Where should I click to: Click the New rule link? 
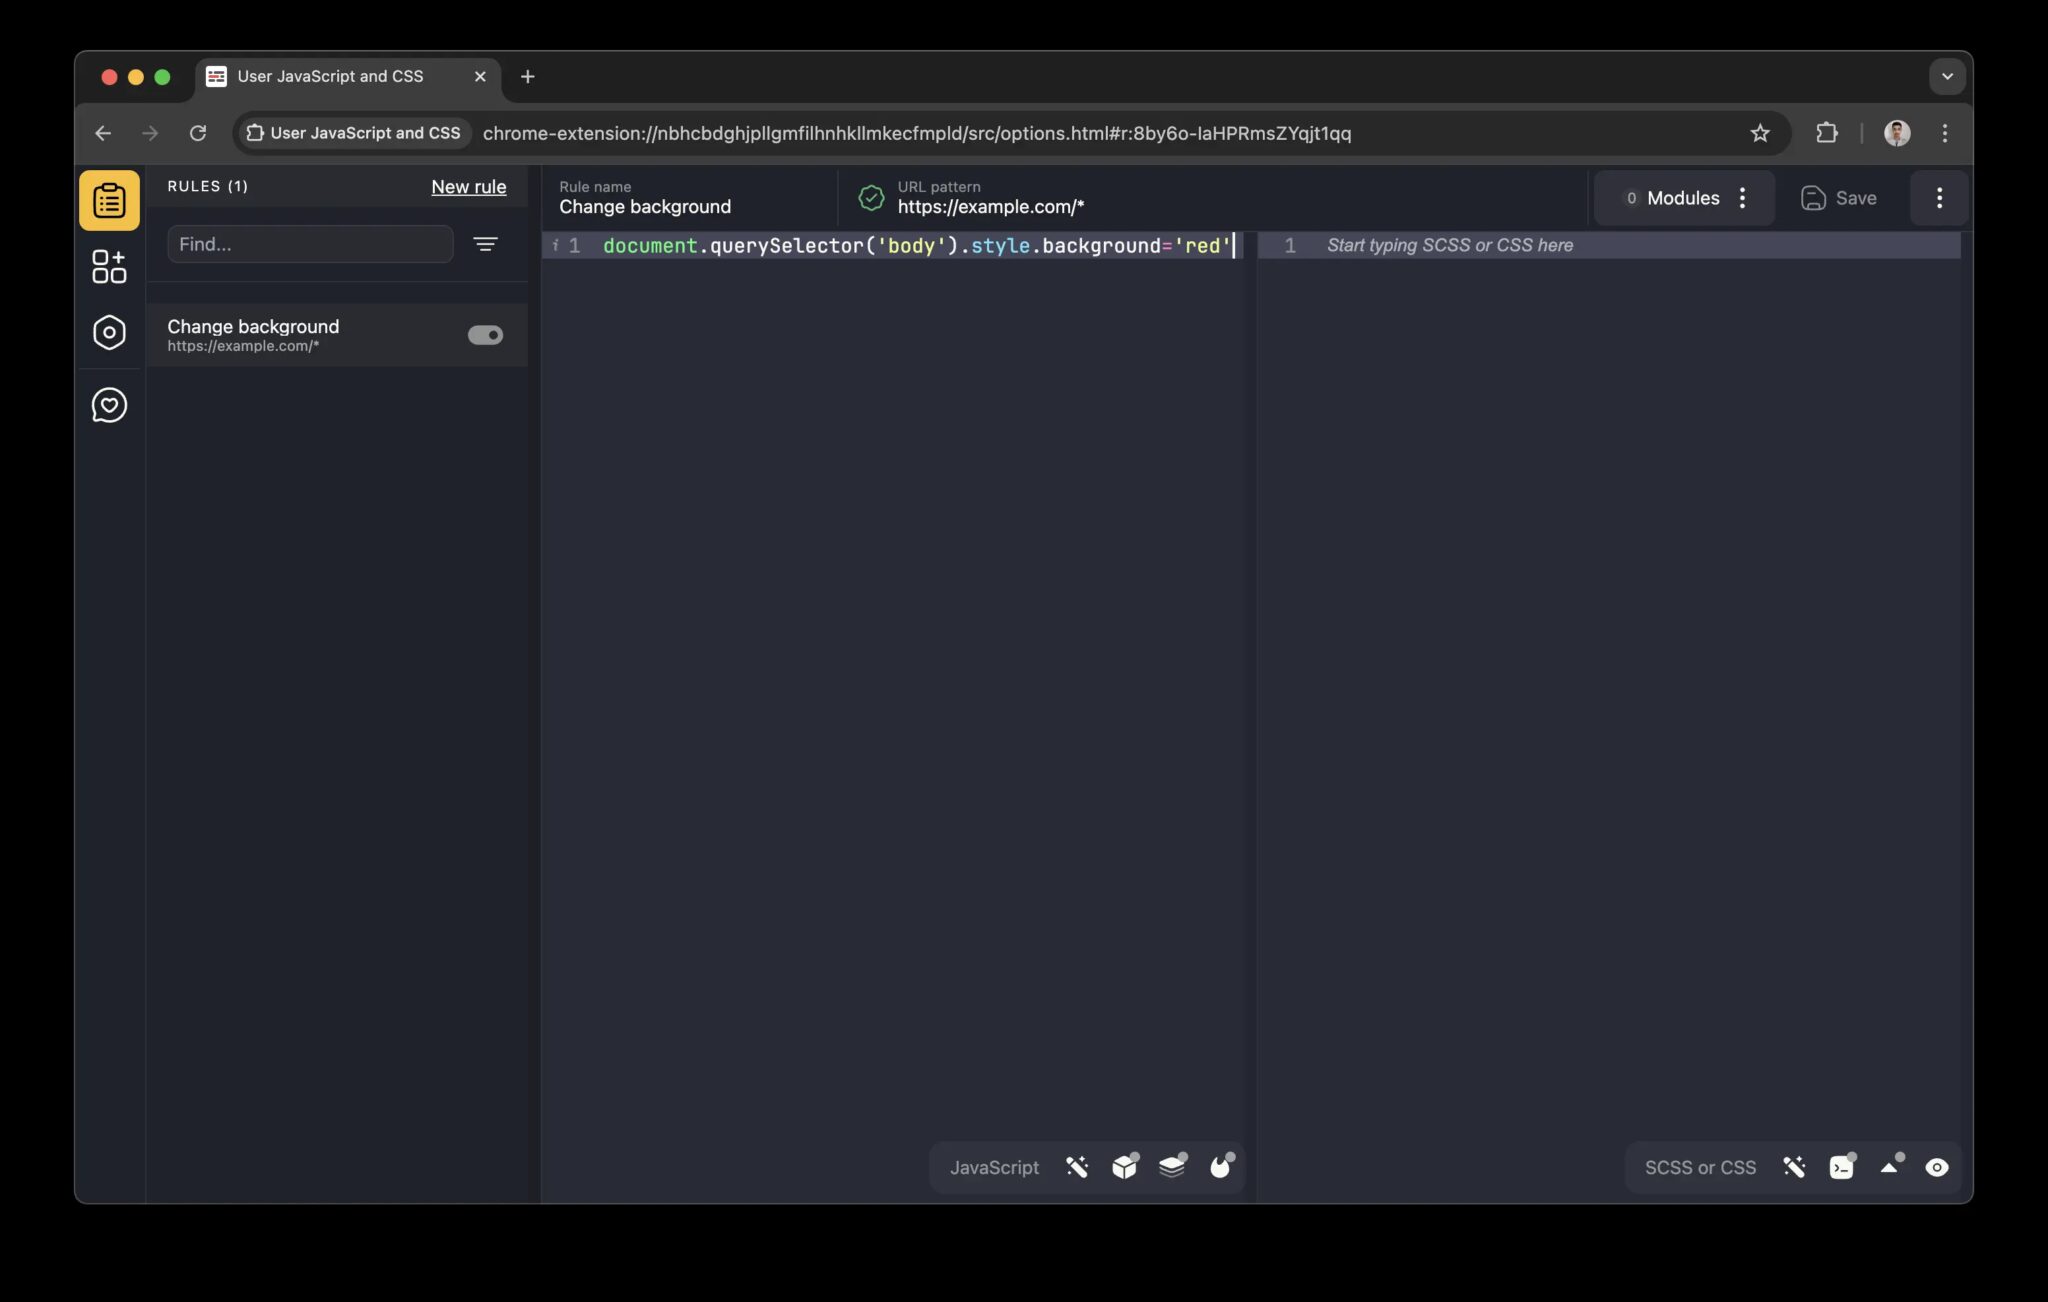pos(468,186)
